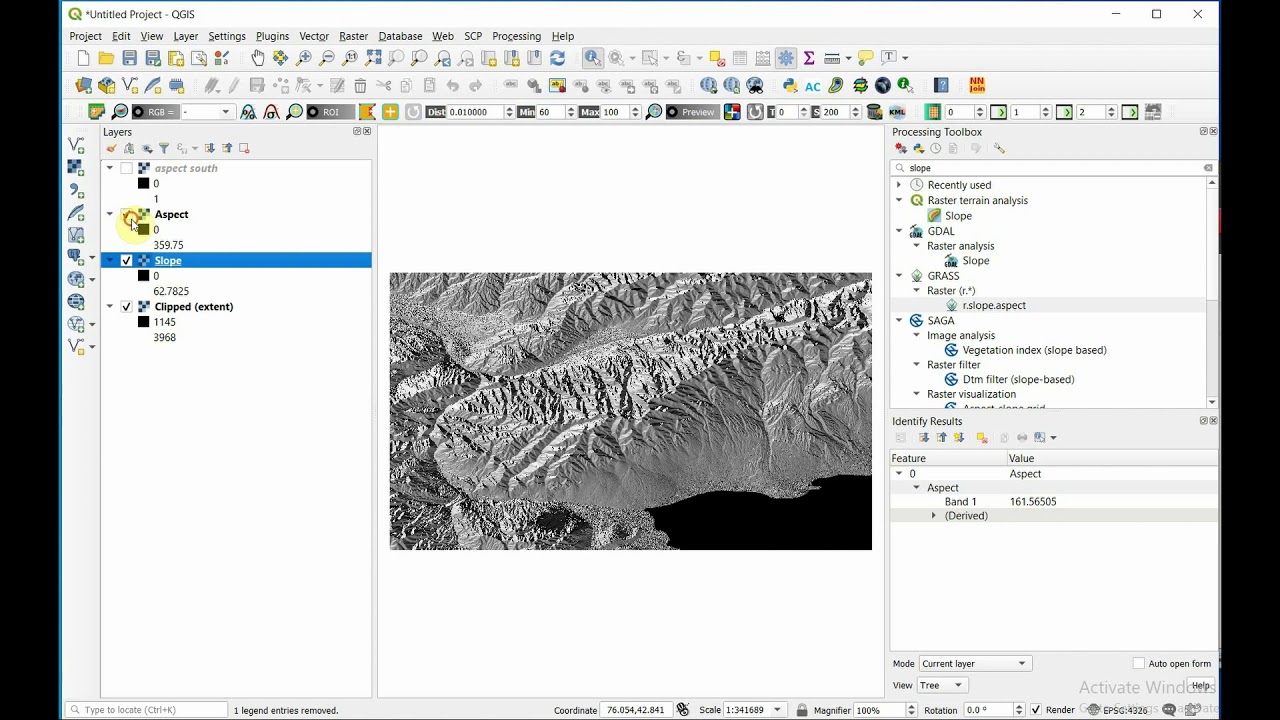Expand the Recently used toolbox group

pyautogui.click(x=899, y=185)
